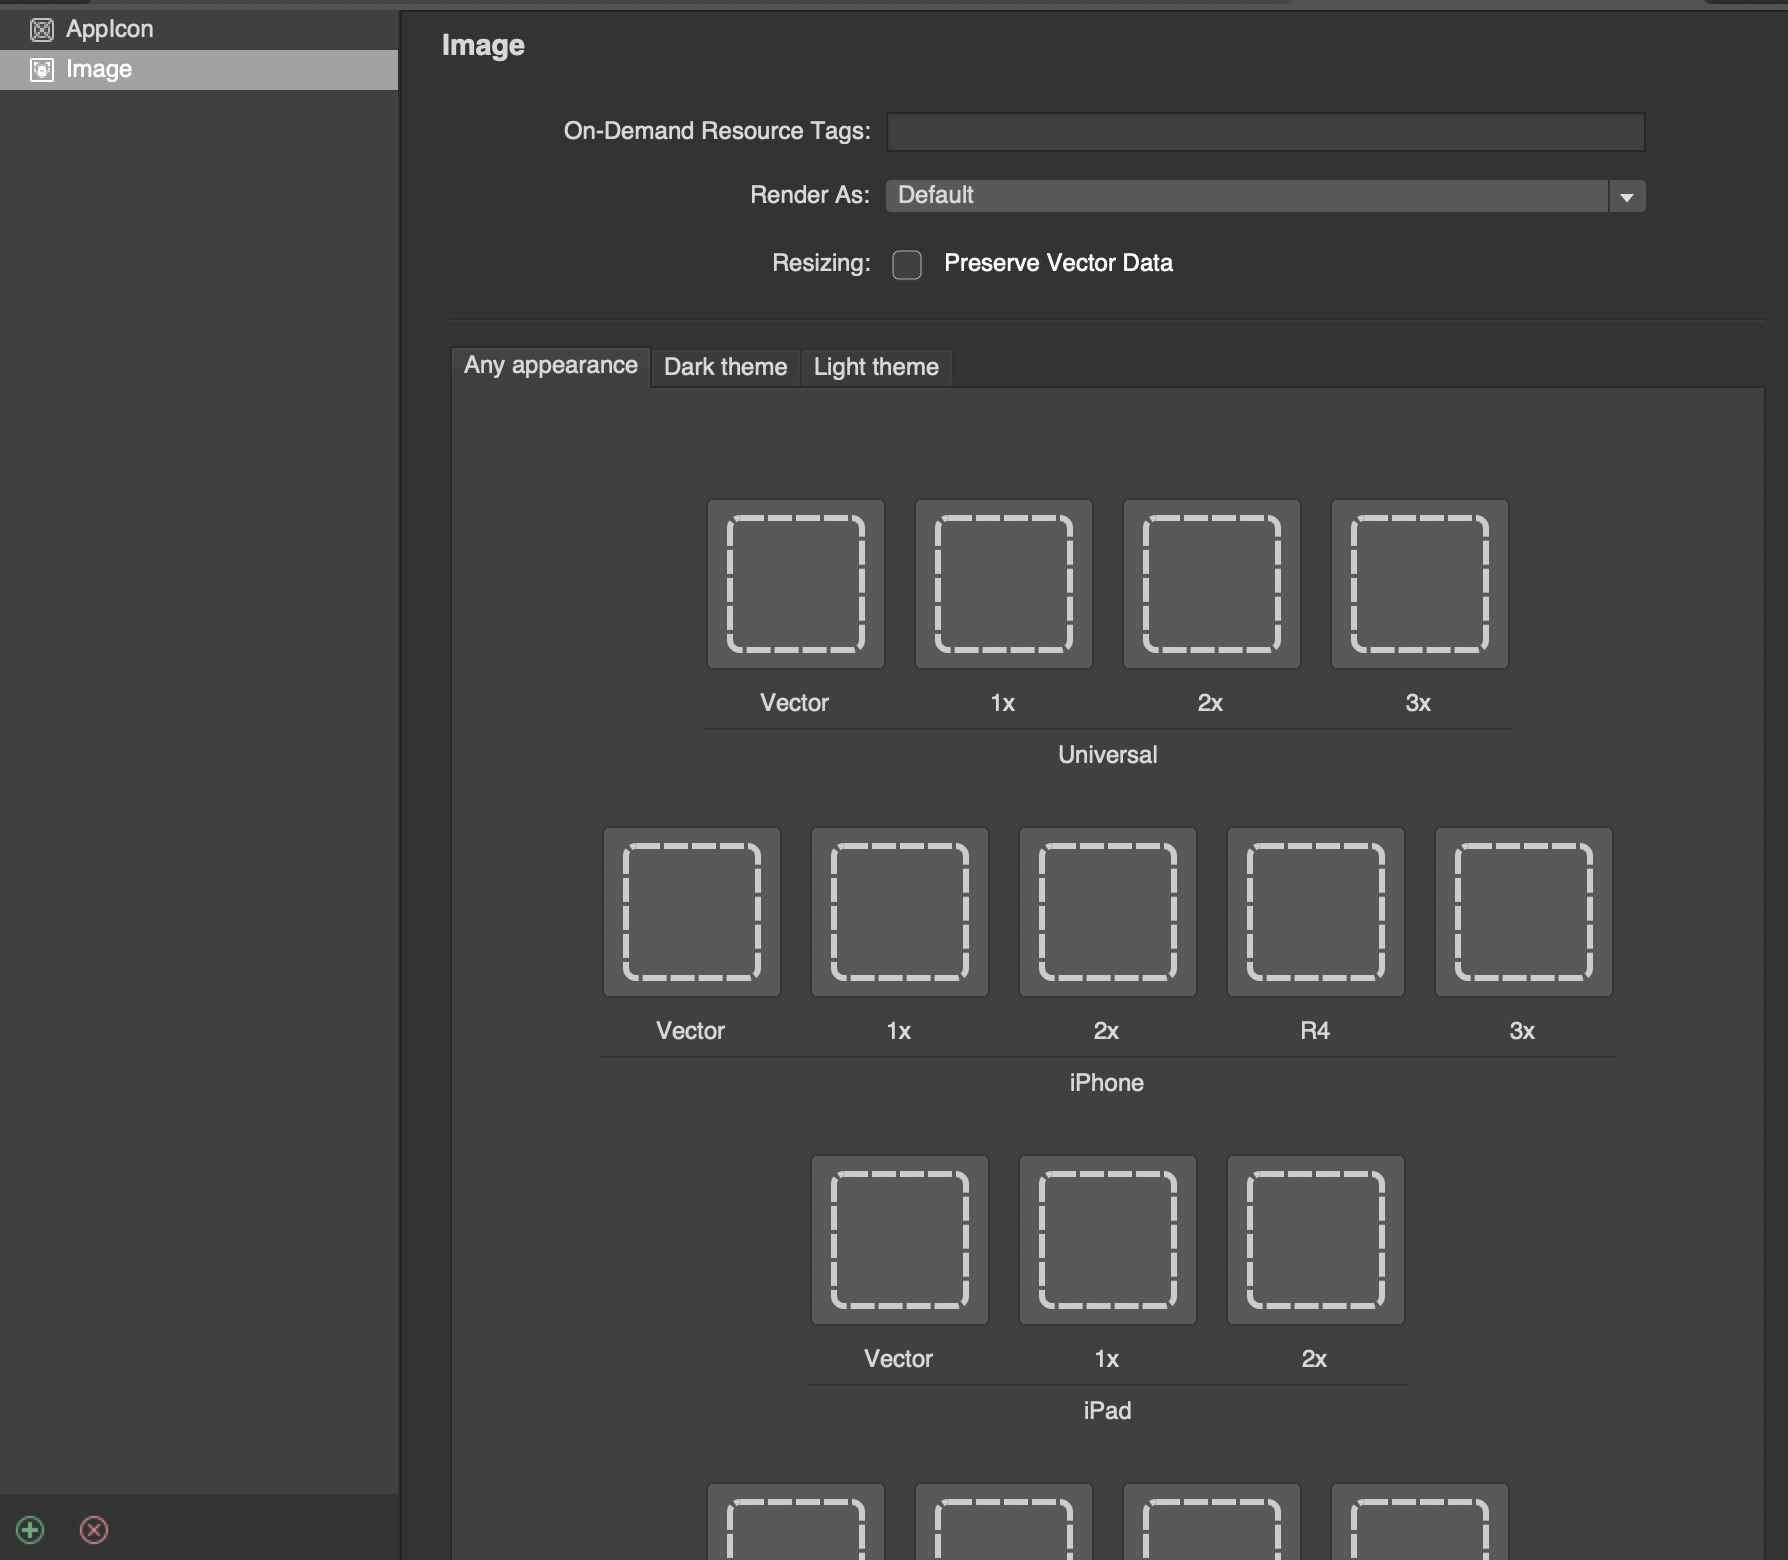Select the iPad 1x image slot

(1108, 1240)
